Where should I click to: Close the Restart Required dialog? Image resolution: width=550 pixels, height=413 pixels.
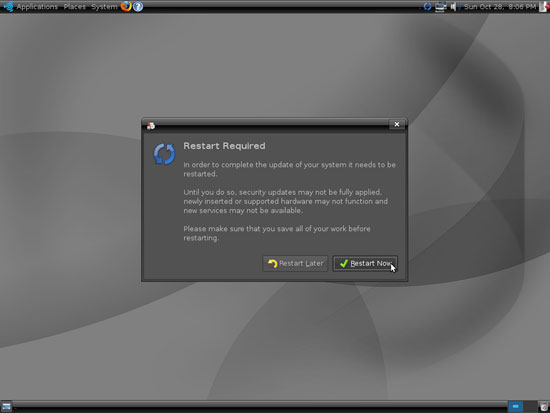click(x=397, y=124)
